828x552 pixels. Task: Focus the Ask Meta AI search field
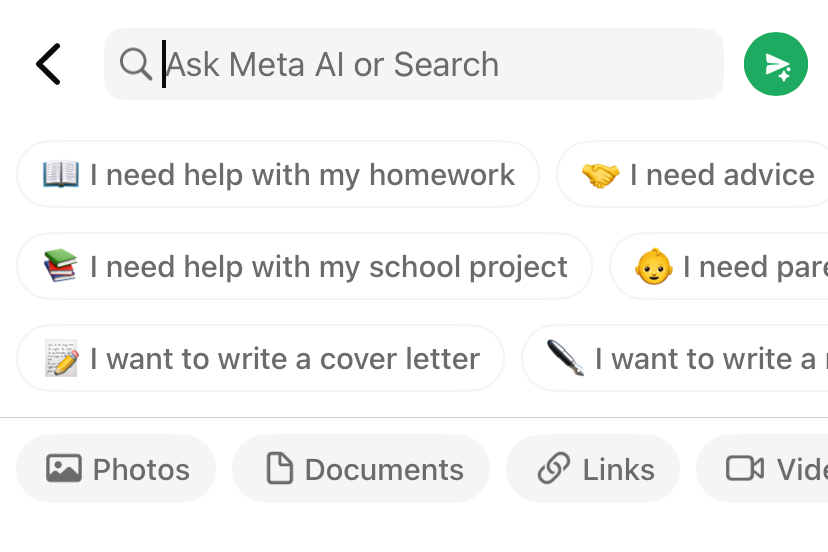tap(430, 65)
